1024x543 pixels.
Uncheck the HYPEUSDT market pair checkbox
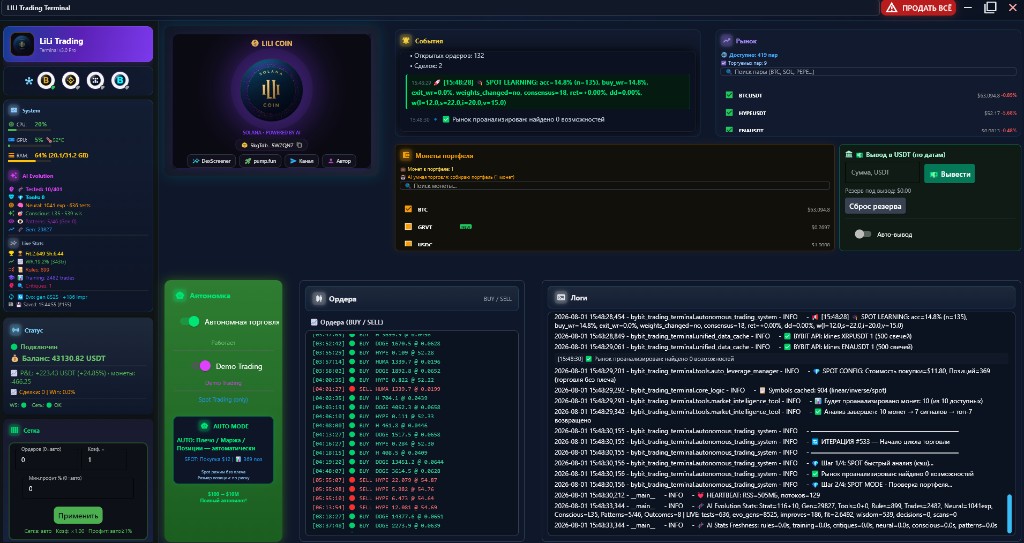[x=729, y=112]
